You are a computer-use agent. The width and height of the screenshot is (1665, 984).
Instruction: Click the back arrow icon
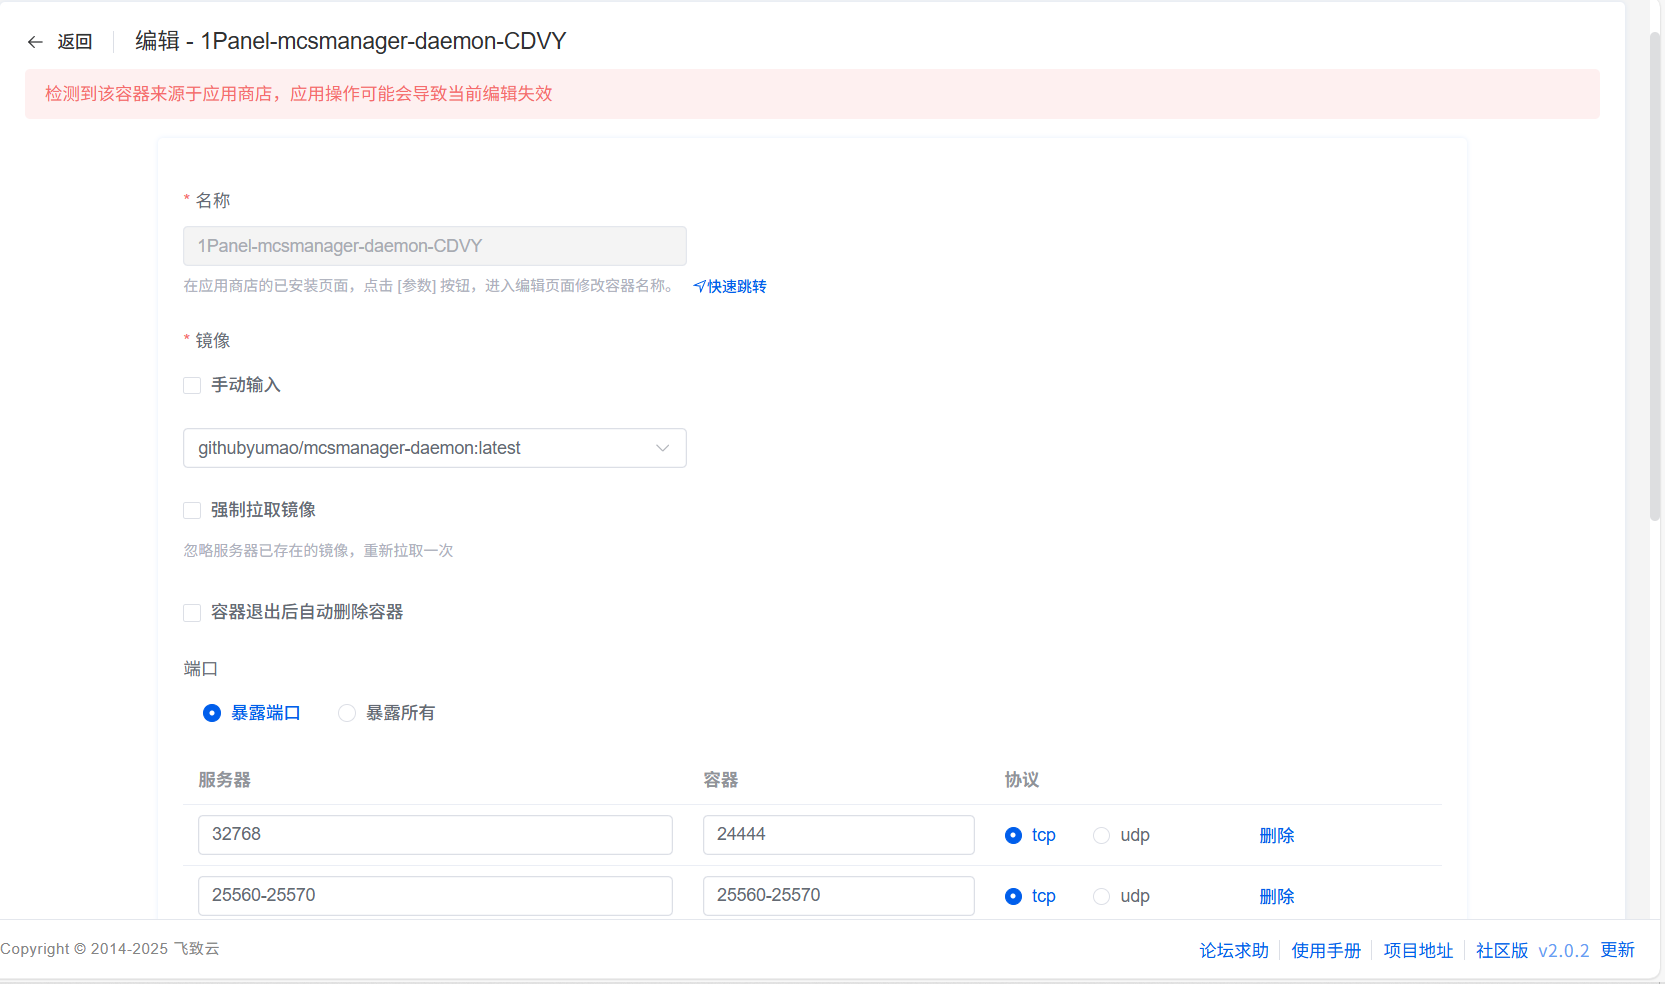pos(35,42)
